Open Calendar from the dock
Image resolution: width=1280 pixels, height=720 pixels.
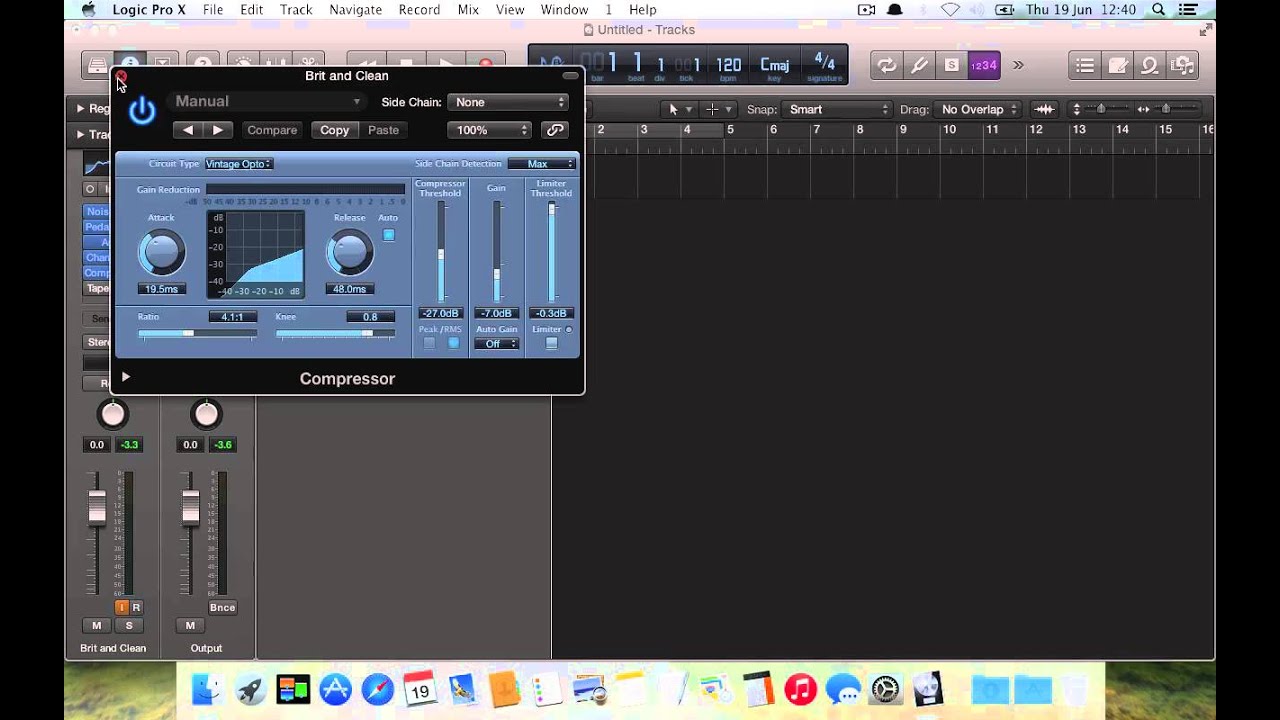coord(420,688)
